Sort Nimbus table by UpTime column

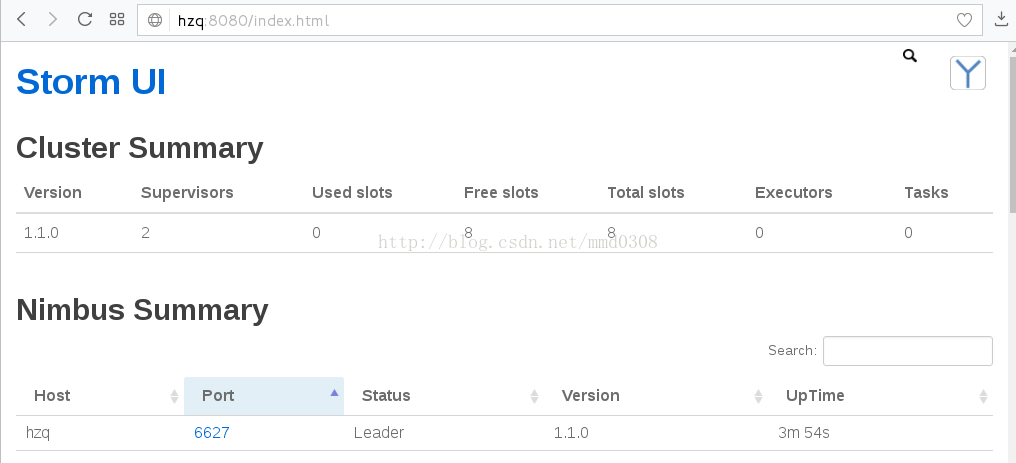[881, 396]
